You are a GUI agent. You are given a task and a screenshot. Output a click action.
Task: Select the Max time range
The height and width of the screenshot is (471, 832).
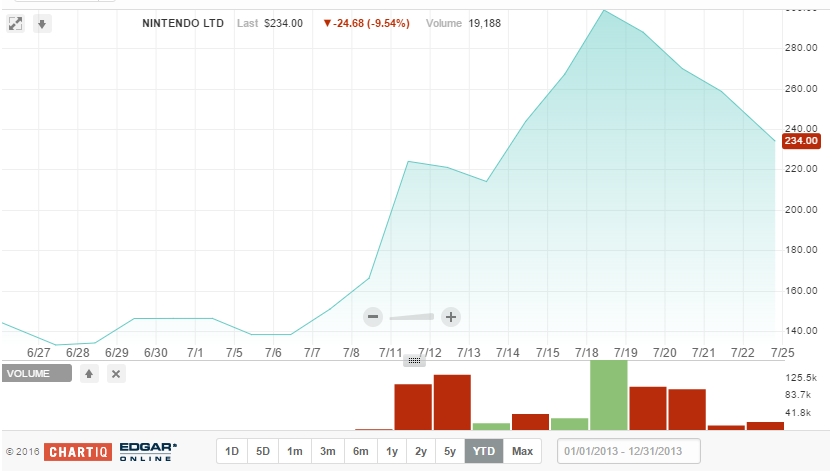coord(522,451)
